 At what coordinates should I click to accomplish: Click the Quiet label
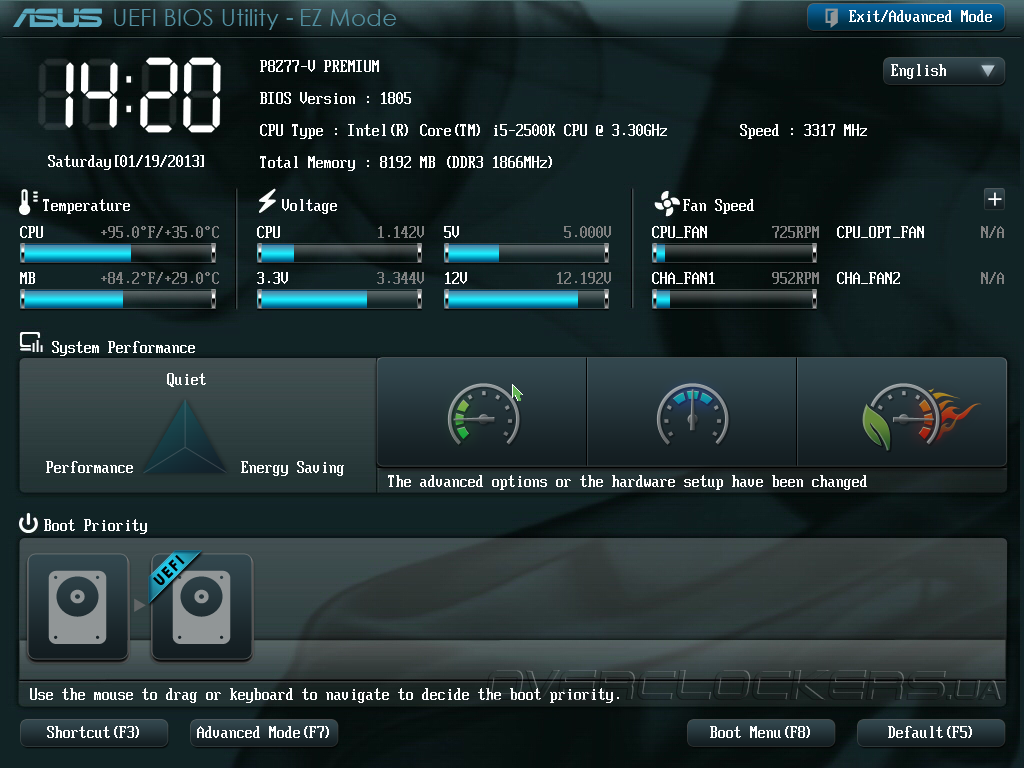coord(186,379)
